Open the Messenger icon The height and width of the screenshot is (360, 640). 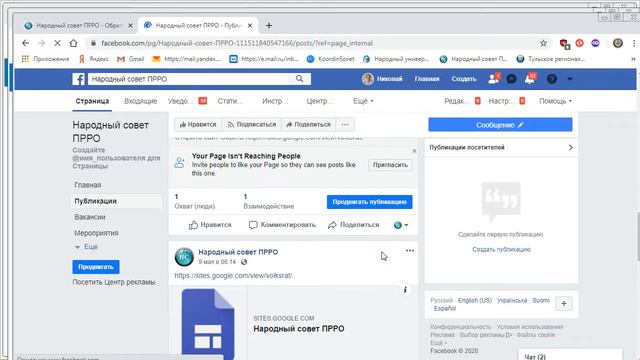511,79
